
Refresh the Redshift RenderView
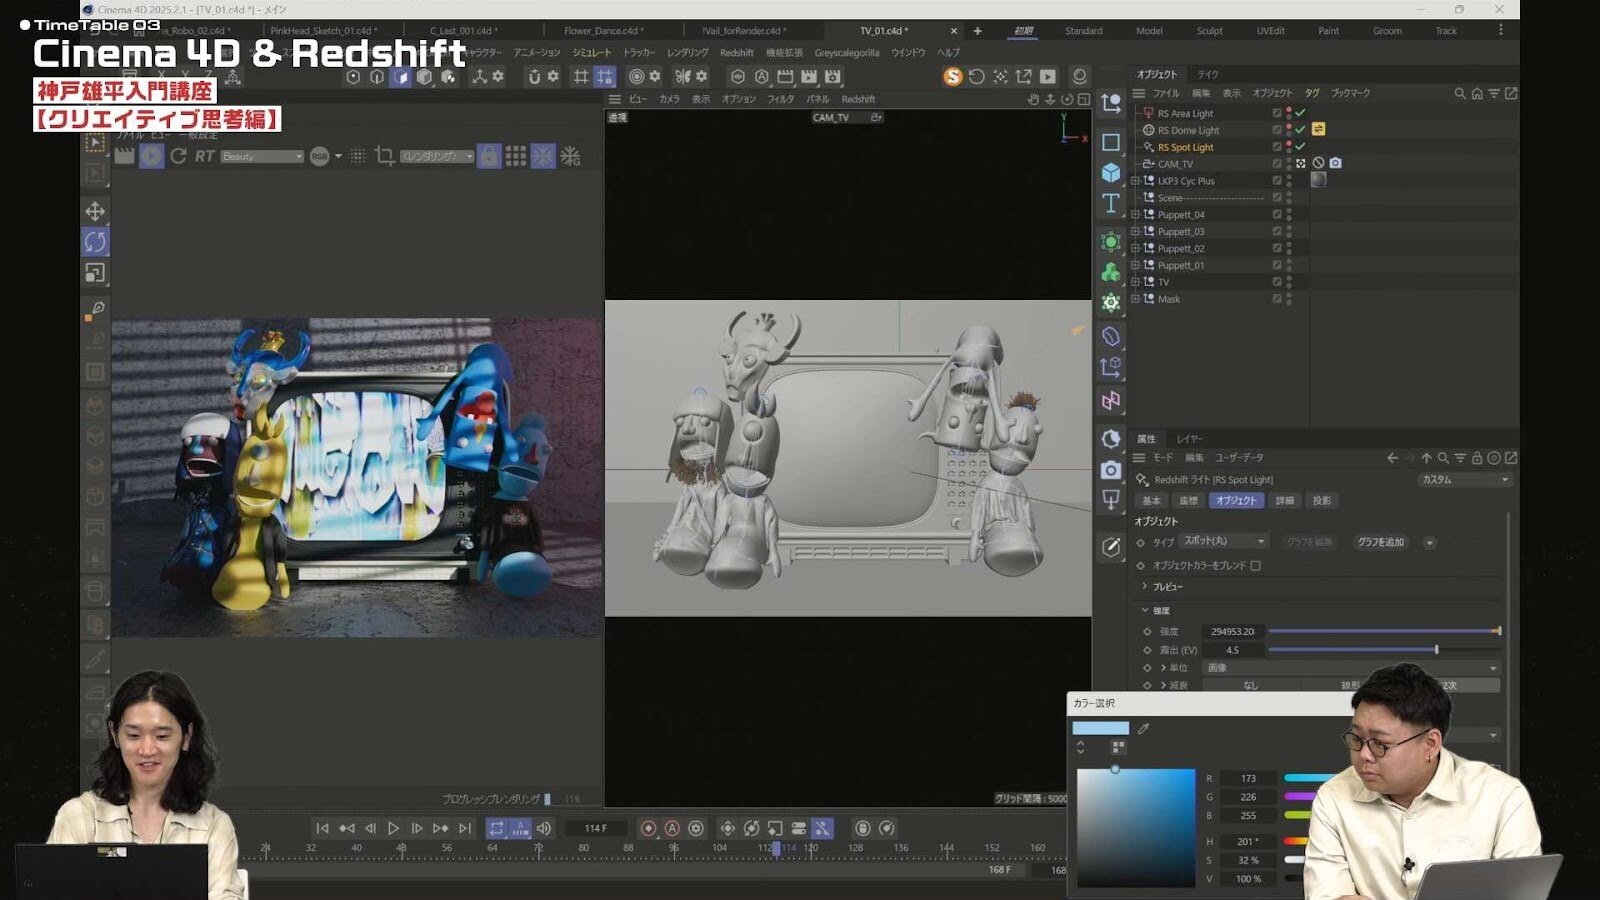click(x=178, y=156)
